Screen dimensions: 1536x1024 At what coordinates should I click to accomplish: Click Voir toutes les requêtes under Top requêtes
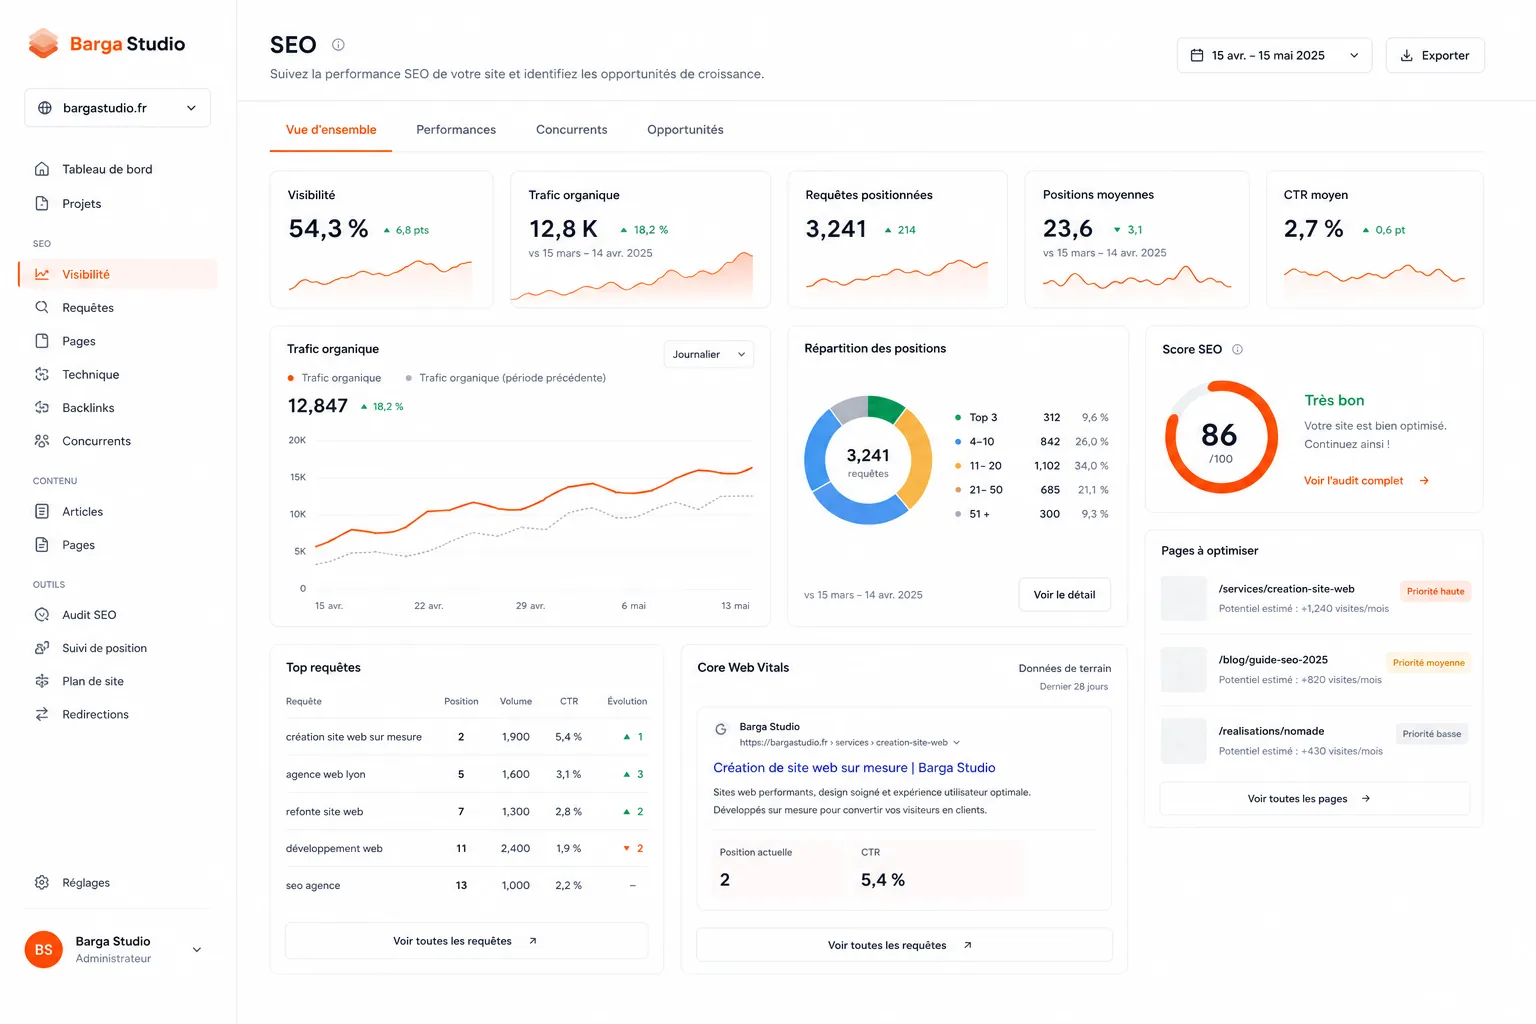coord(466,941)
